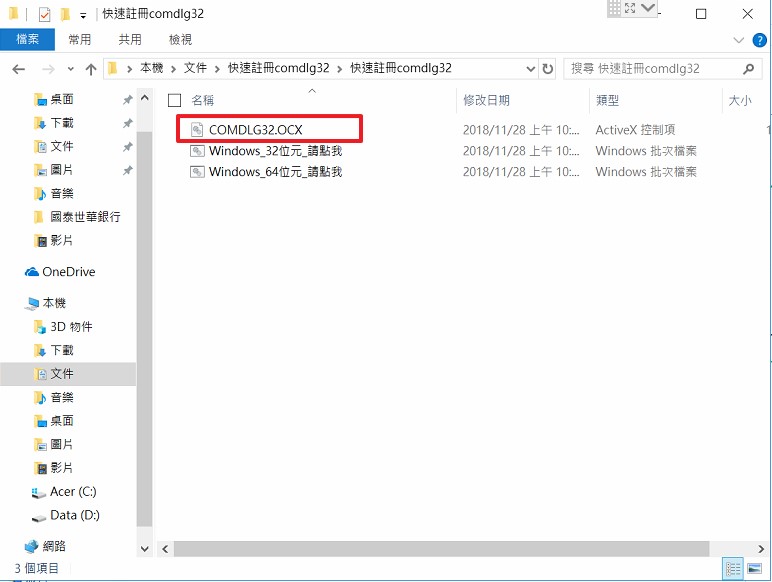The width and height of the screenshot is (772, 582).
Task: Select 本機 in the navigation pane
Action: coord(54,303)
